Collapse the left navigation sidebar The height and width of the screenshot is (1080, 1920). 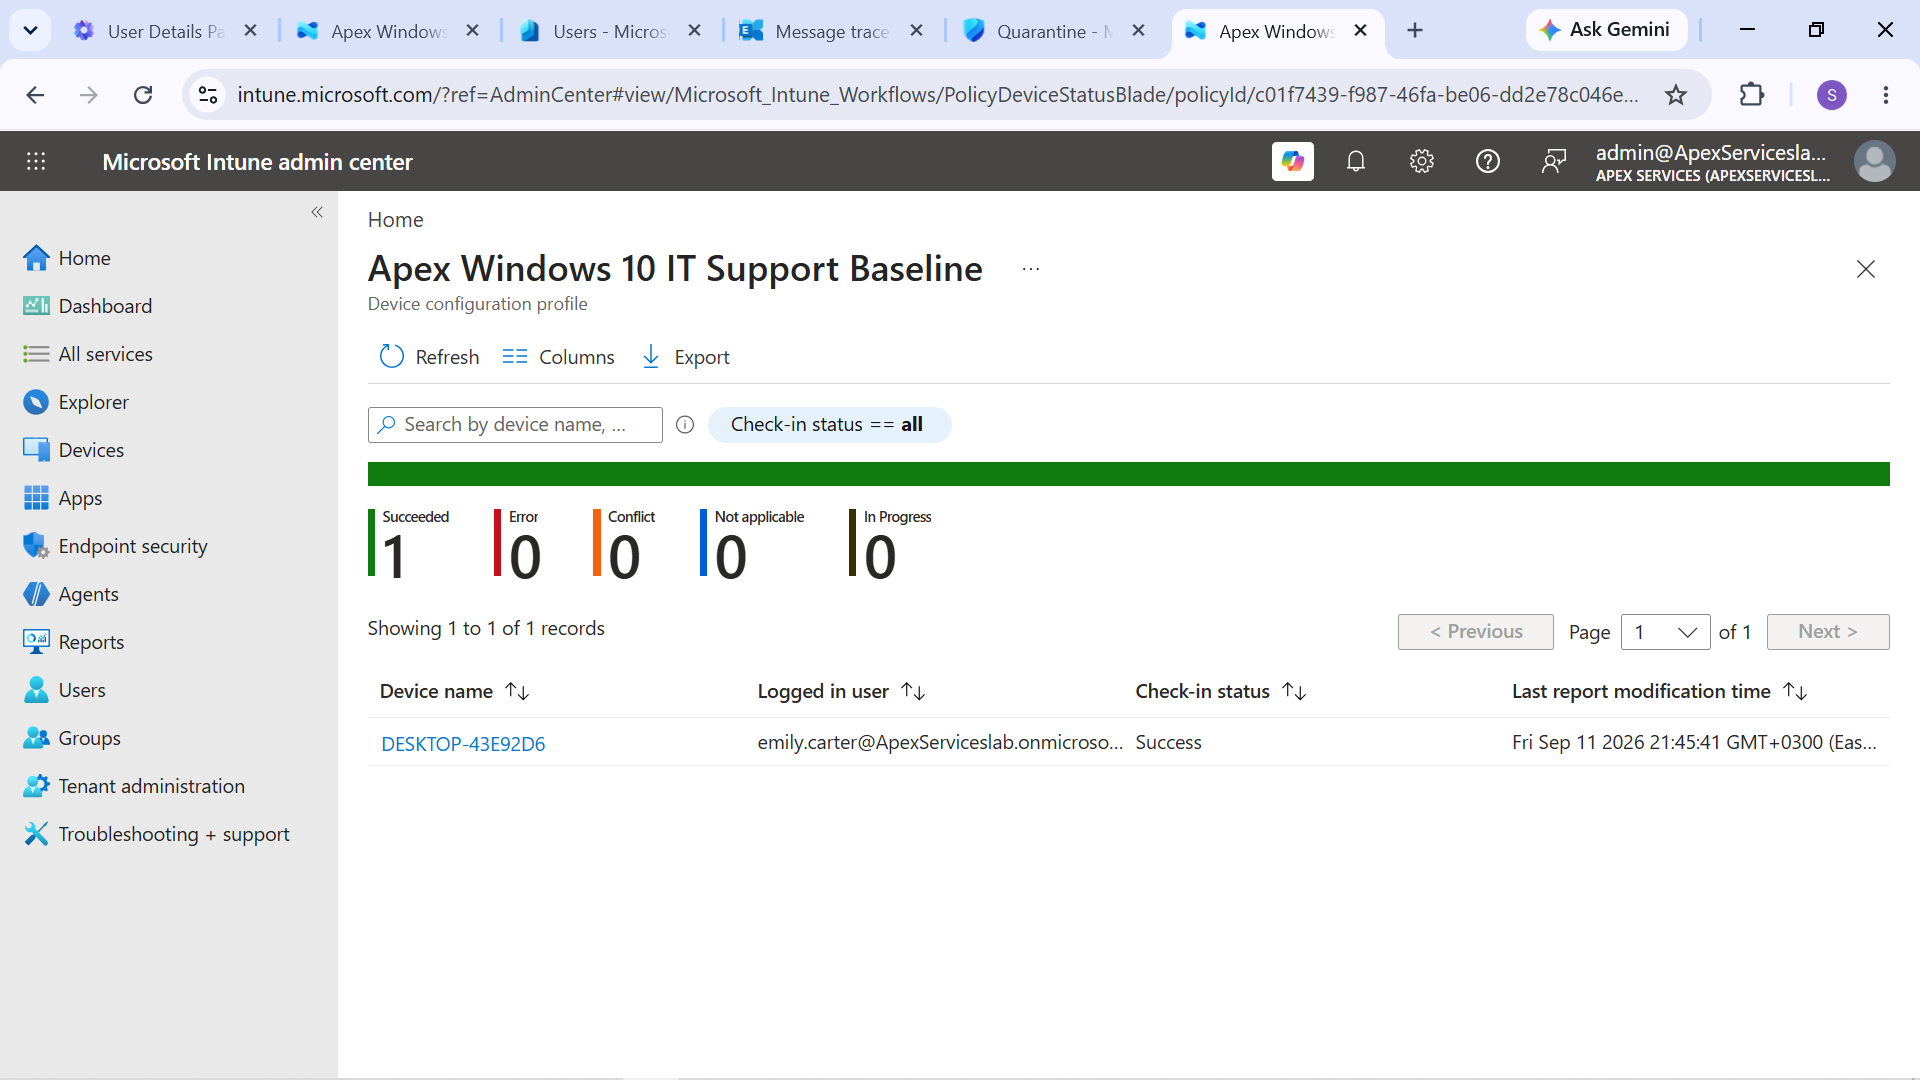(x=317, y=212)
